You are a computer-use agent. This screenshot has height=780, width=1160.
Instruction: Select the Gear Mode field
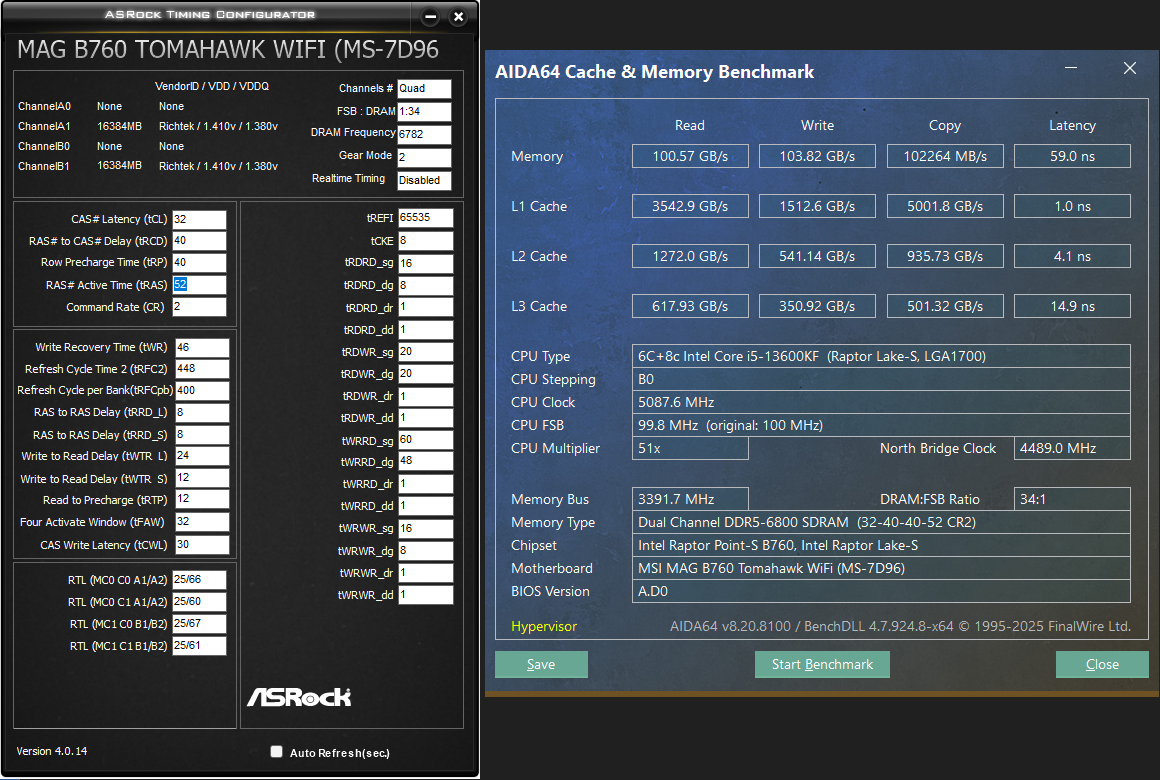pos(424,158)
